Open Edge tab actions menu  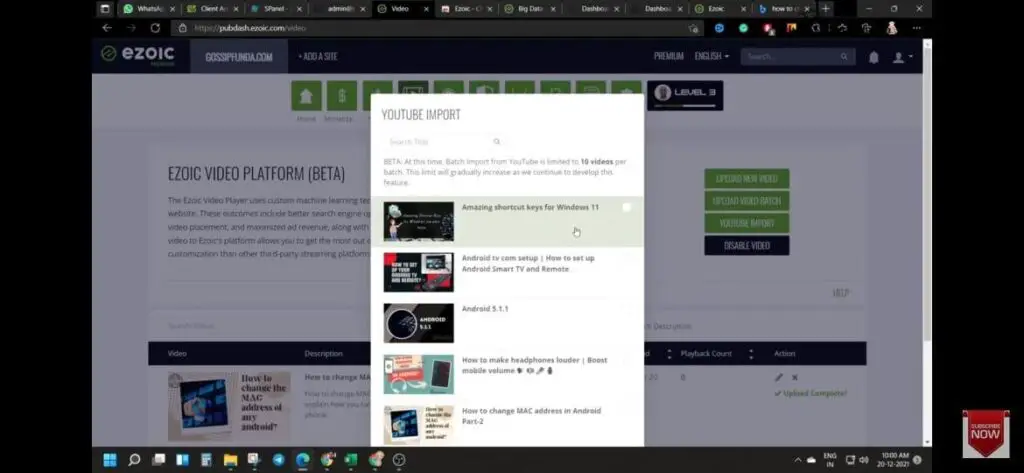(x=105, y=8)
